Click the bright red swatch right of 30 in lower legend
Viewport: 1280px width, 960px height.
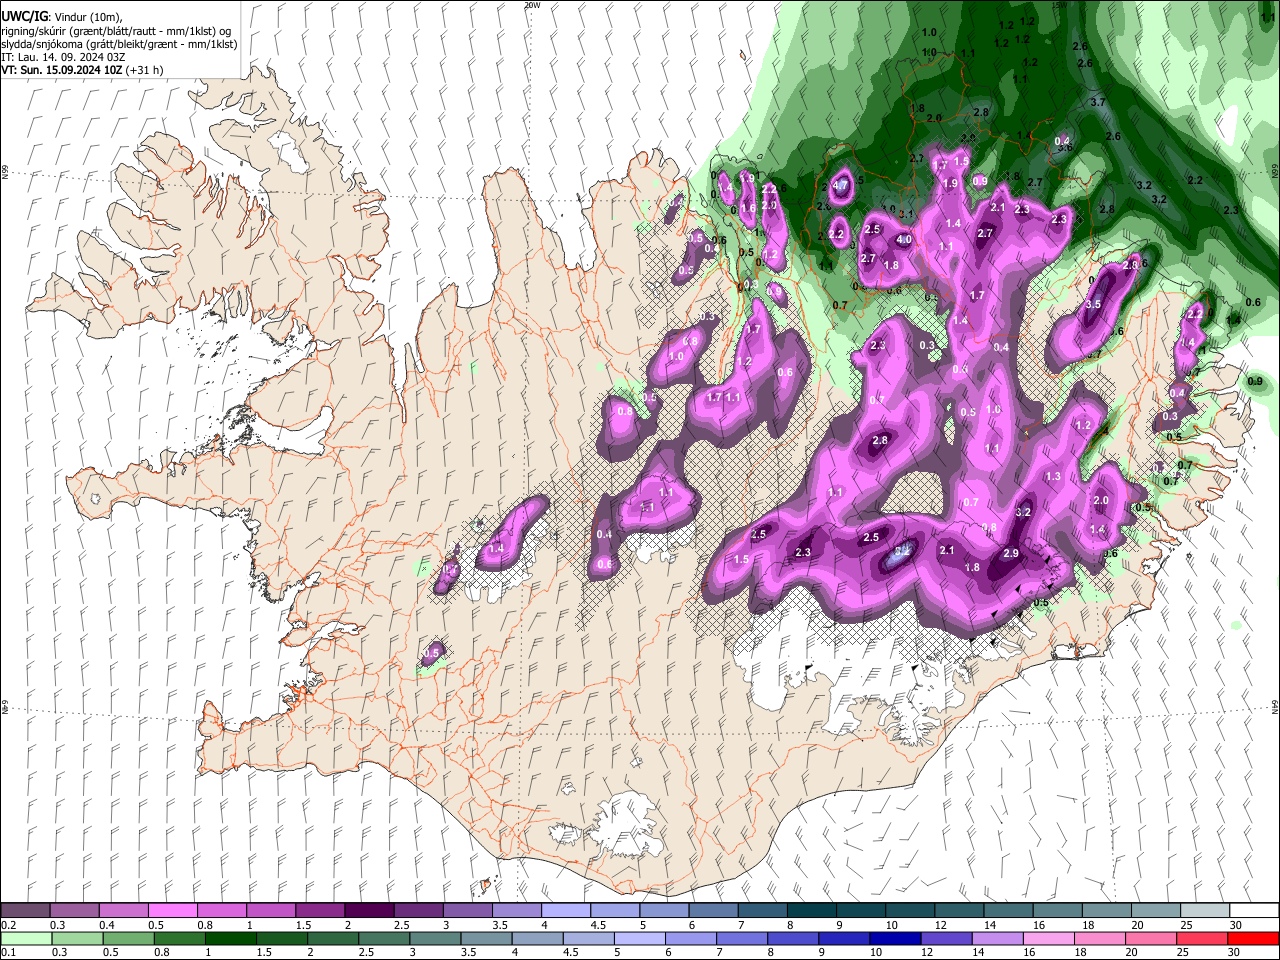(x=1252, y=938)
